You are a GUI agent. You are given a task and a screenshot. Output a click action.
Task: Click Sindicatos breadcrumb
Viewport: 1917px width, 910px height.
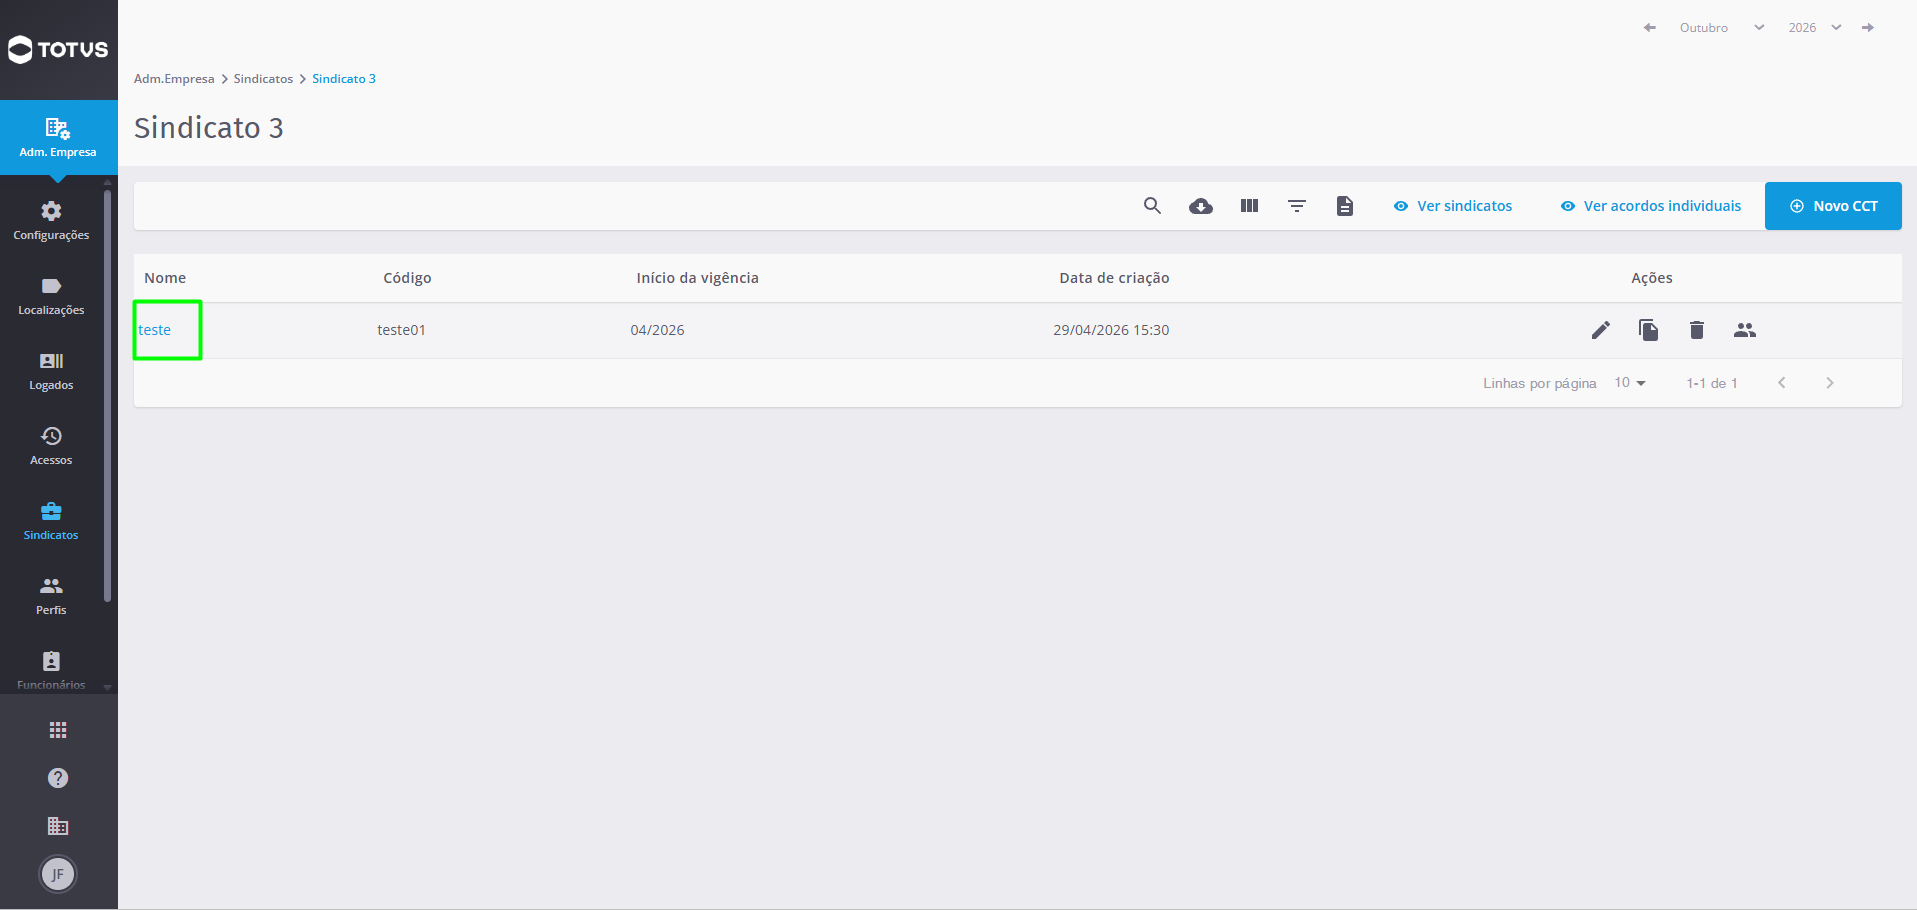tap(263, 79)
